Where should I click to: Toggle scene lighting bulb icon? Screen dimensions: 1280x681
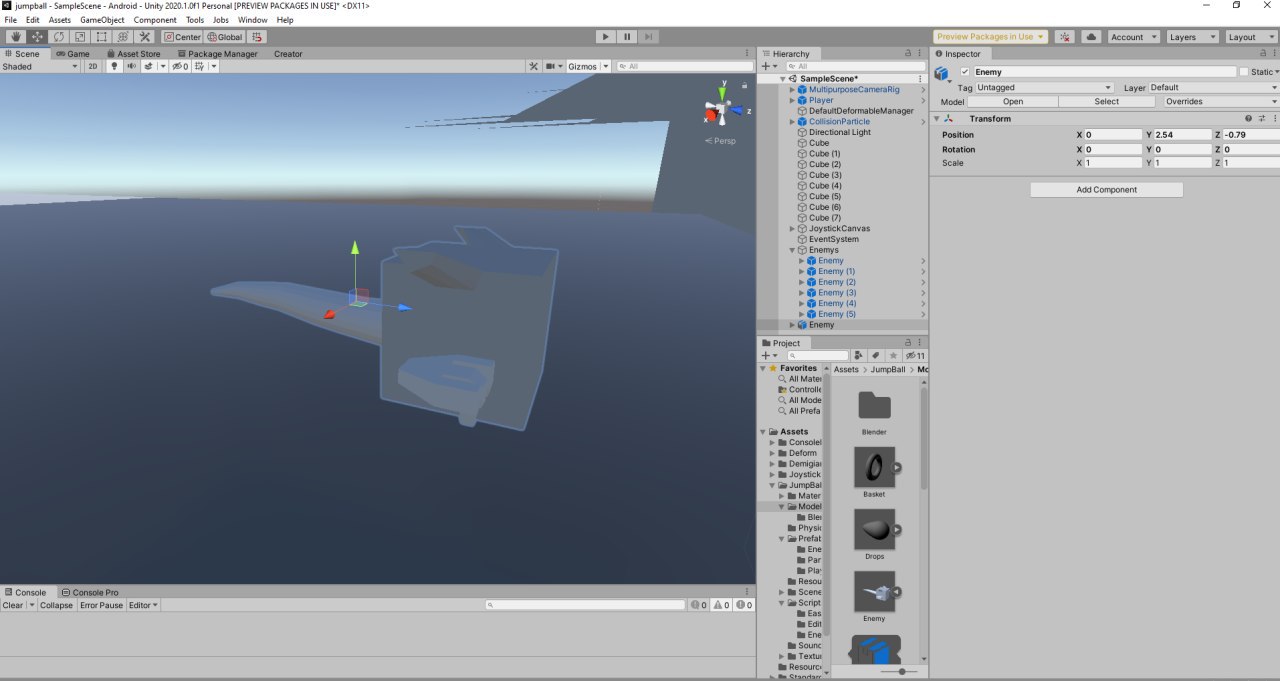[x=113, y=66]
